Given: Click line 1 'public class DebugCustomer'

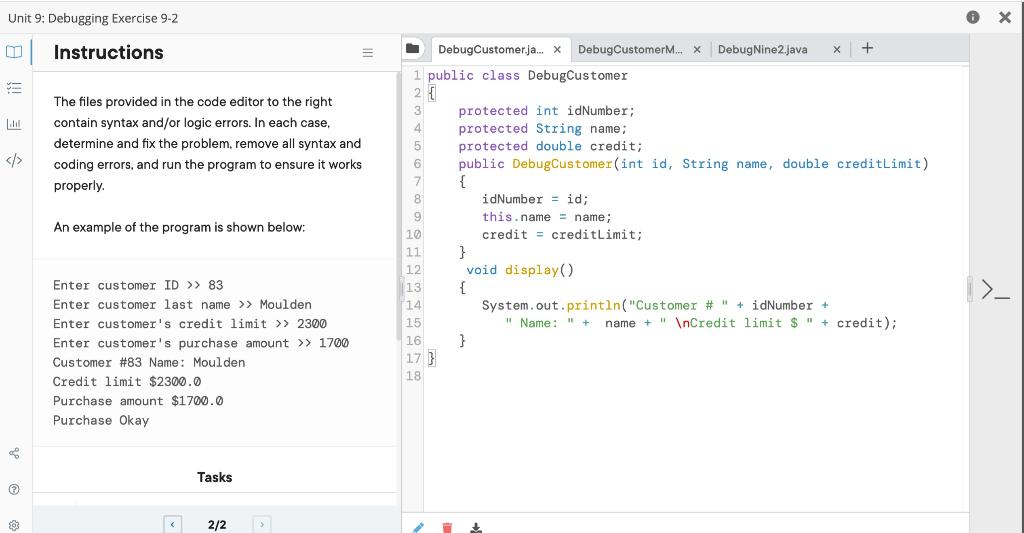Looking at the screenshot, I should tap(528, 76).
